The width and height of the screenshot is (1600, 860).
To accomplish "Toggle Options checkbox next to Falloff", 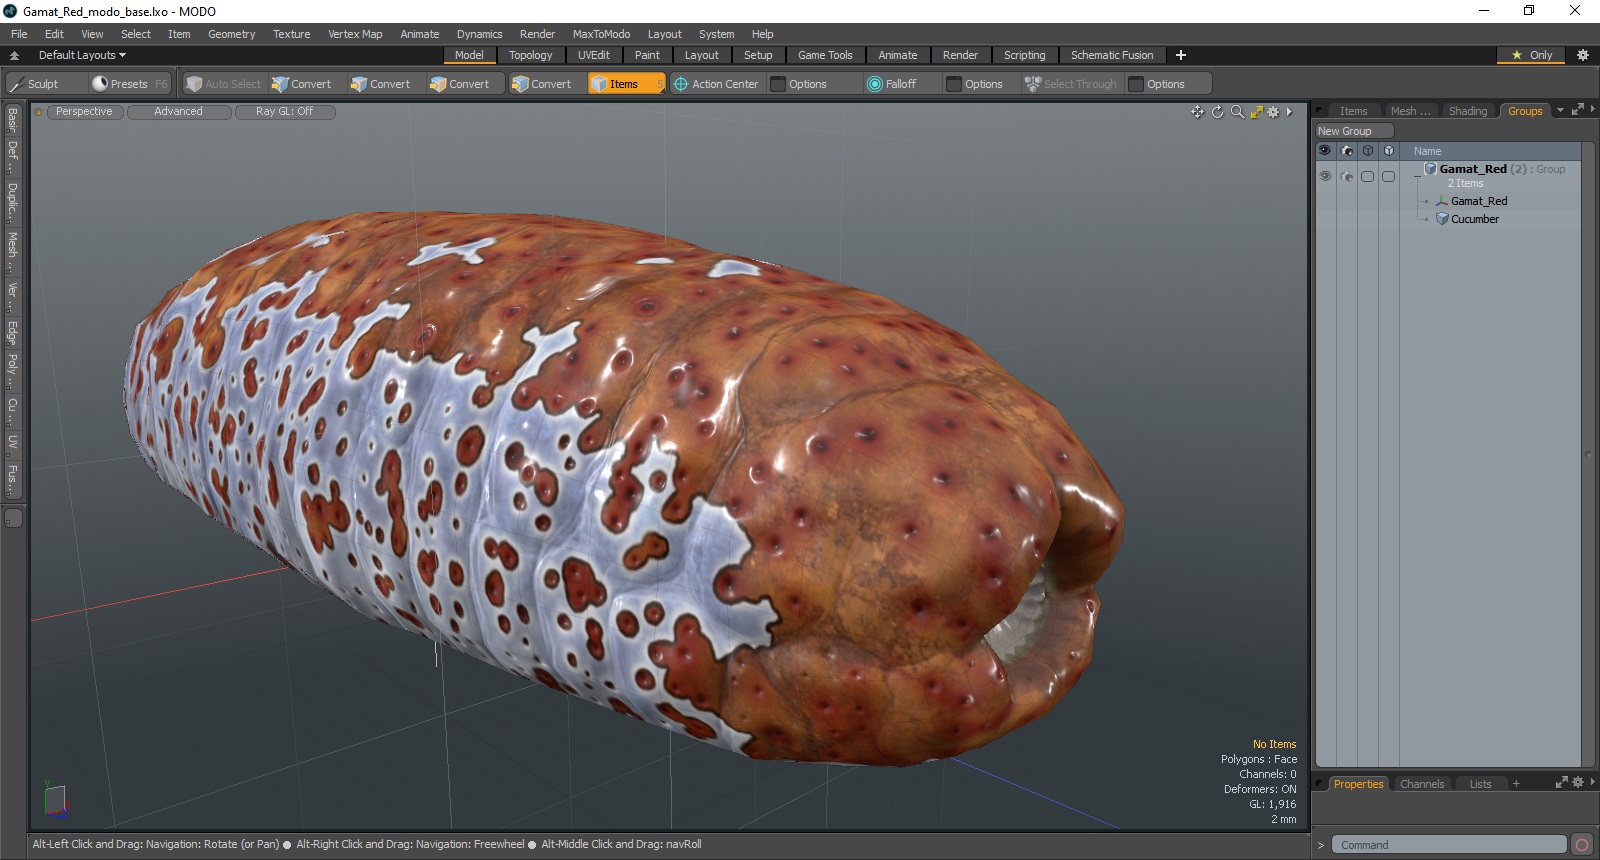I will pyautogui.click(x=953, y=84).
